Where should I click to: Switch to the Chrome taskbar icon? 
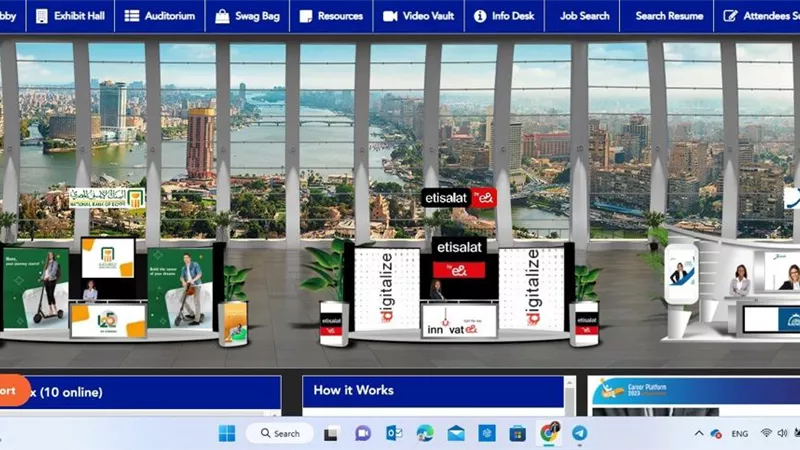[549, 433]
